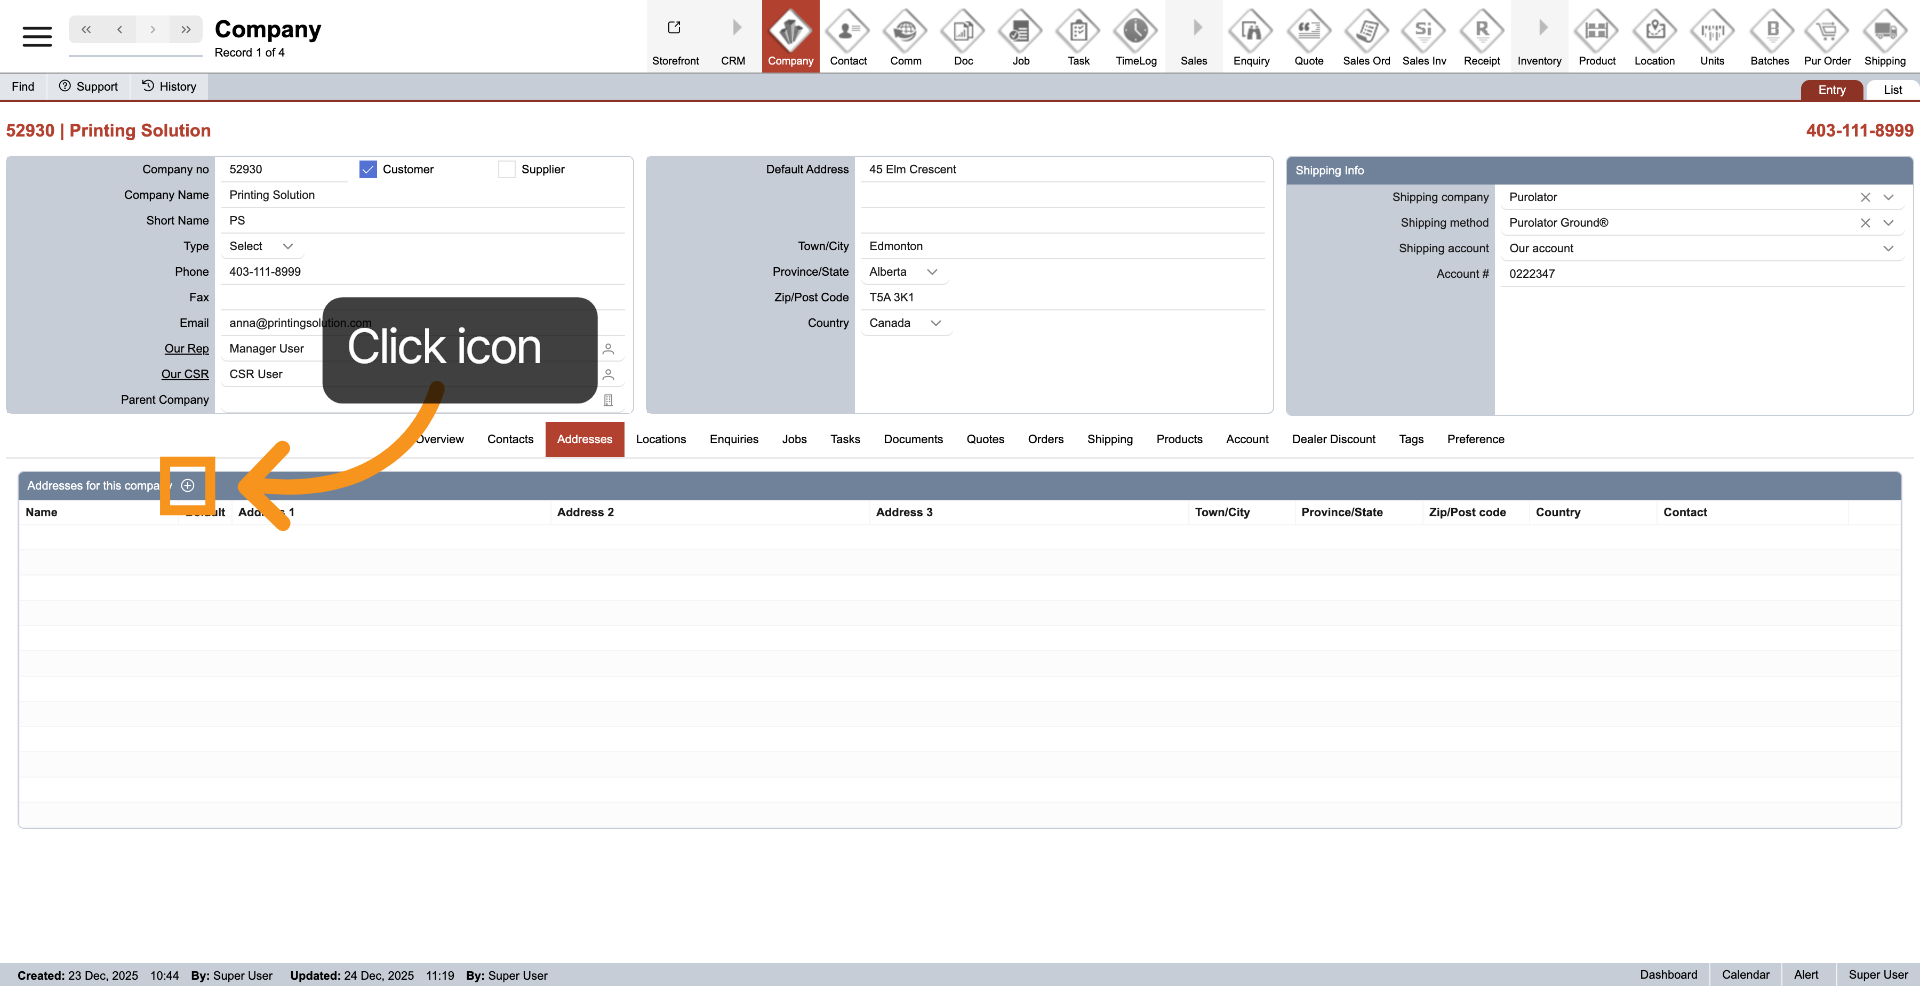The width and height of the screenshot is (1920, 986).
Task: Uncheck the Customer checkbox
Action: click(x=368, y=170)
